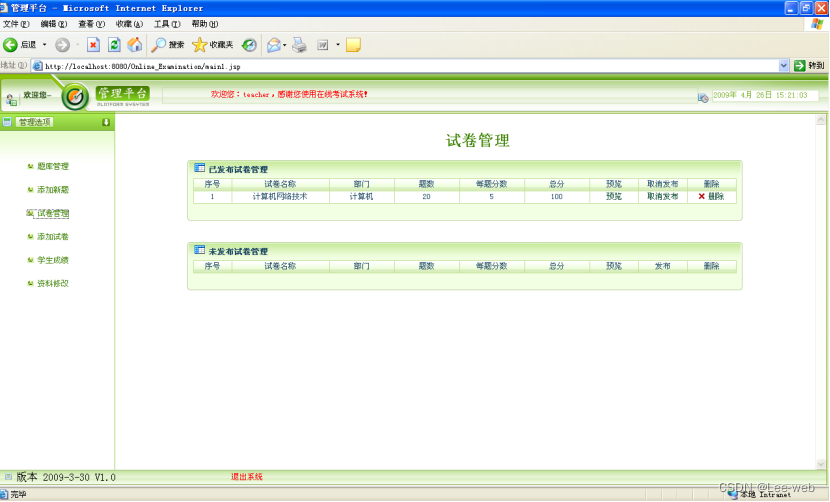
Task: Open the Favorites star toolbar button
Action: pos(213,45)
